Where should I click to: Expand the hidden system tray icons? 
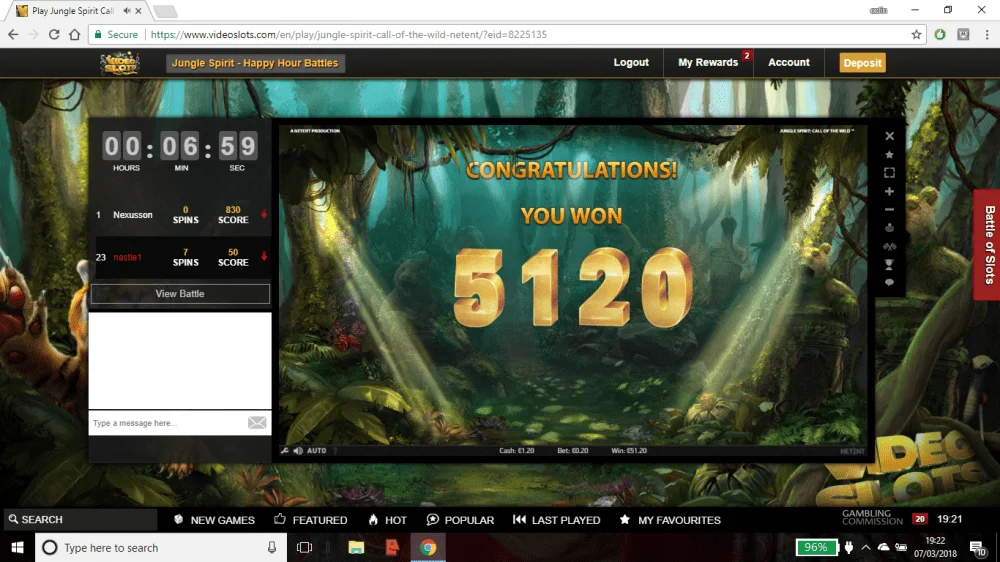pyautogui.click(x=865, y=547)
